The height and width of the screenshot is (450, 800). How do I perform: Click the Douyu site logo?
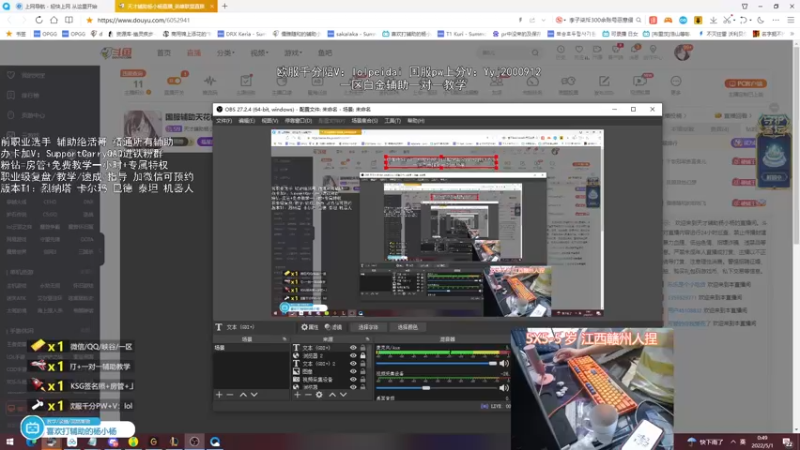pyautogui.click(x=116, y=53)
